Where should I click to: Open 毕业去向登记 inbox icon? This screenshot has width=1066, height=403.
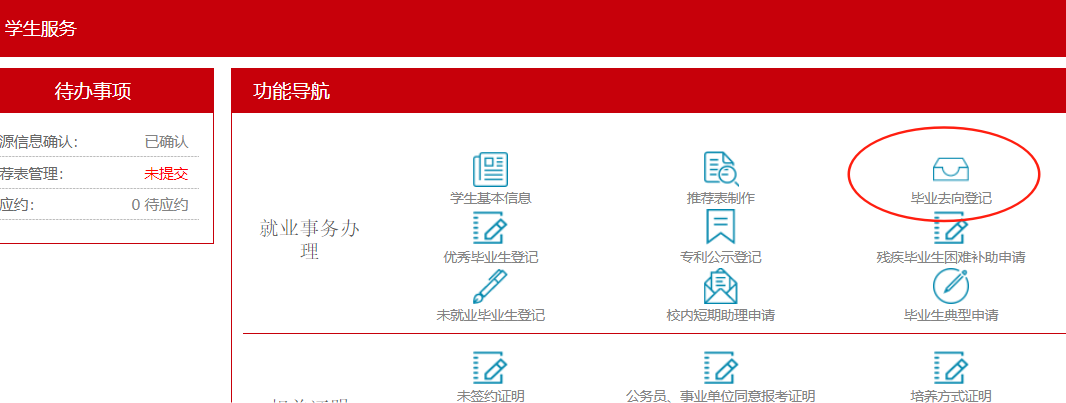tap(950, 169)
